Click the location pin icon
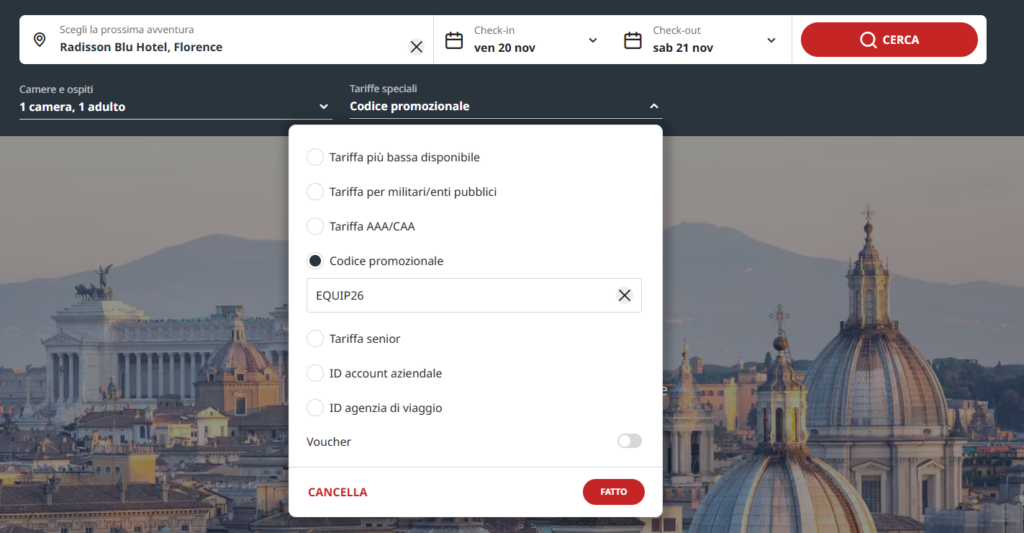 (39, 40)
